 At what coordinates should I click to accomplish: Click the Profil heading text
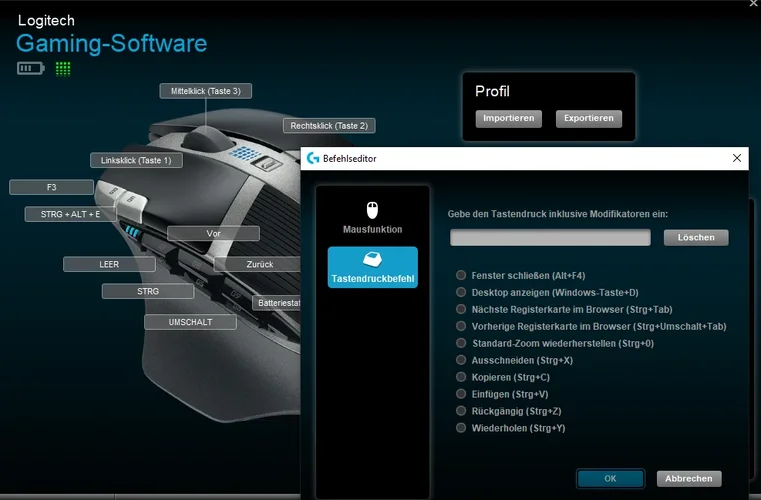[492, 91]
